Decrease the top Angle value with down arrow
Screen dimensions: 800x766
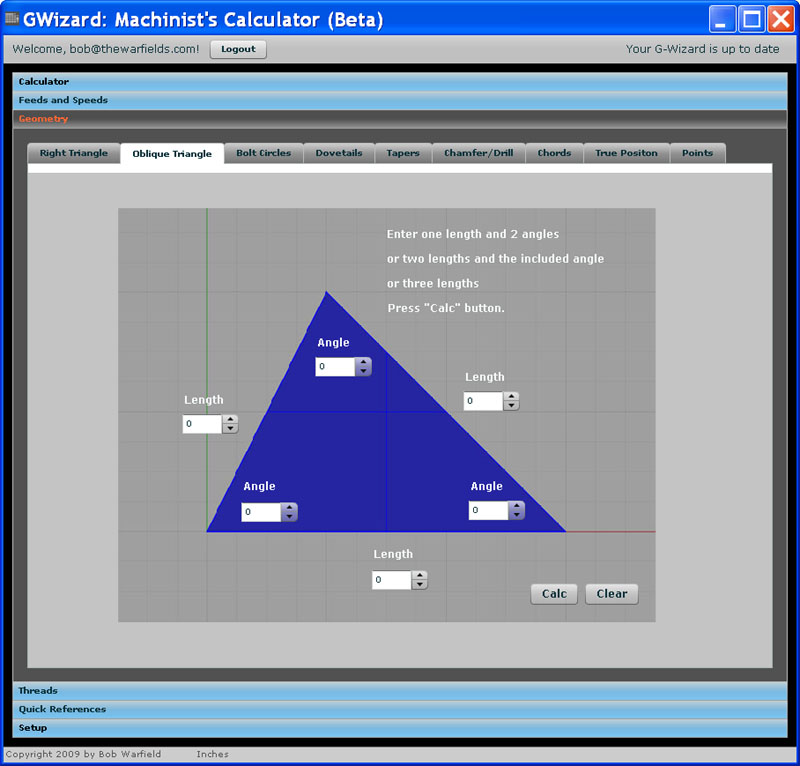(363, 371)
